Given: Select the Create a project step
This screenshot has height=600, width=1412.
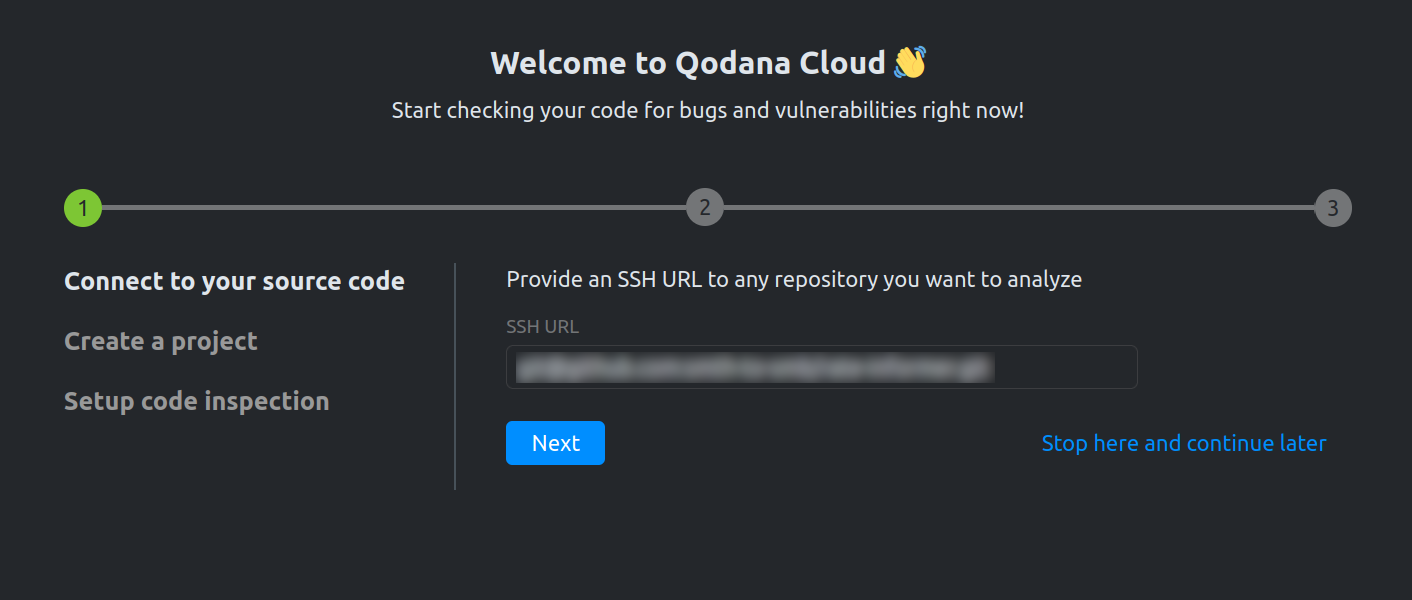Looking at the screenshot, I should pyautogui.click(x=160, y=341).
